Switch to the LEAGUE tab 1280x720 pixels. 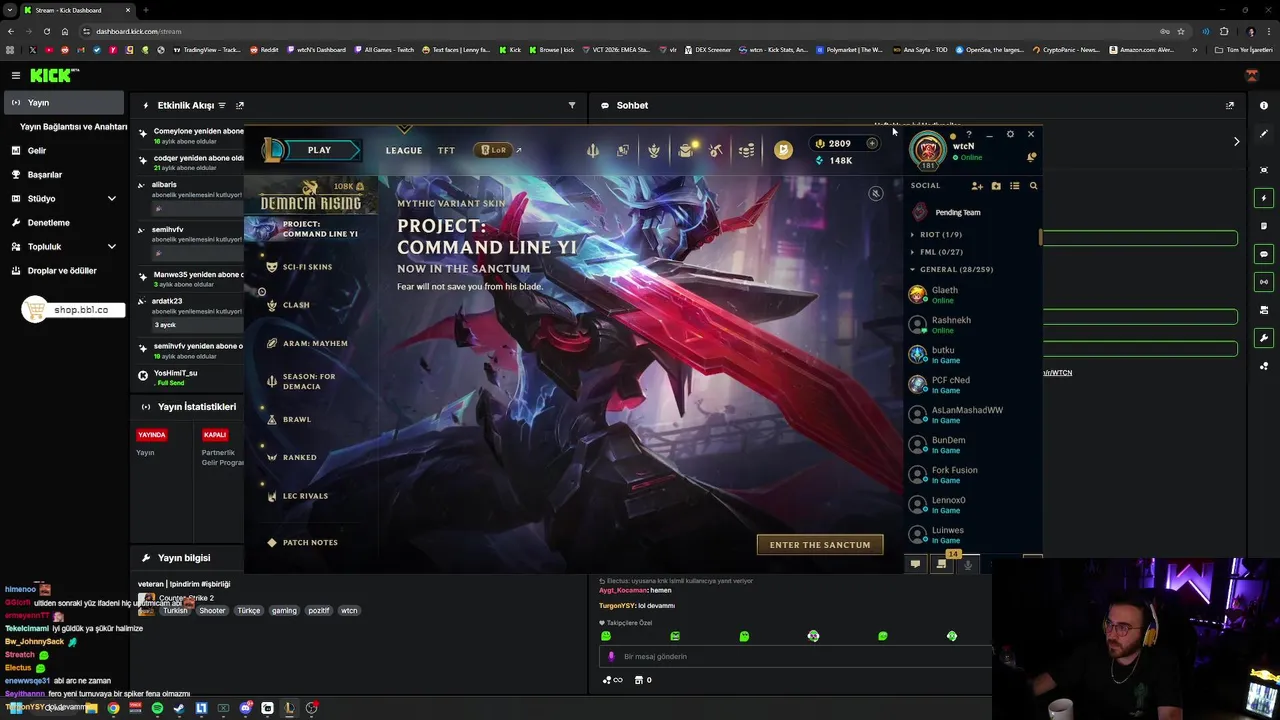point(404,150)
